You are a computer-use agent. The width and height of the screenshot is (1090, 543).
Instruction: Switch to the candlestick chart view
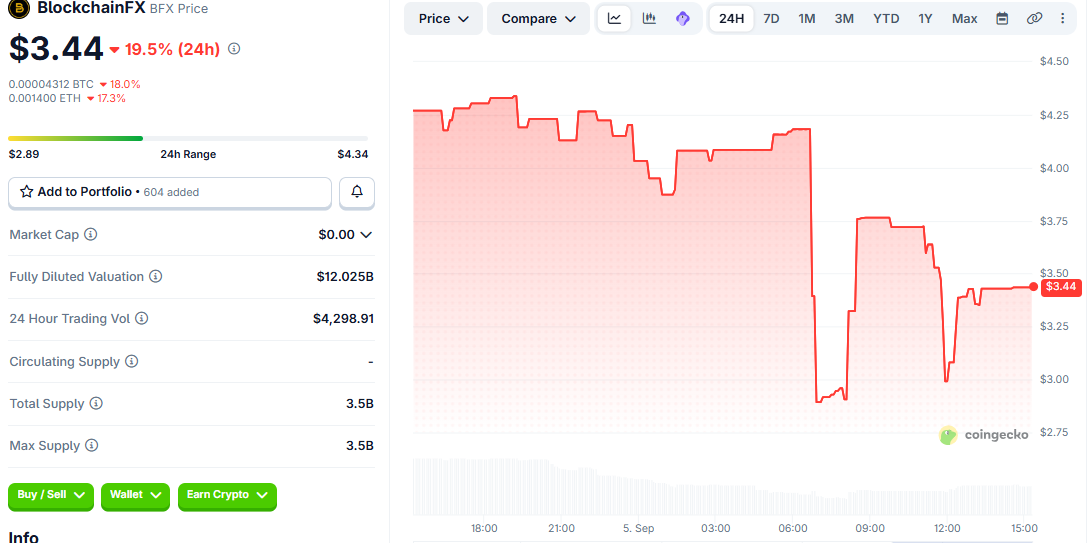[649, 19]
